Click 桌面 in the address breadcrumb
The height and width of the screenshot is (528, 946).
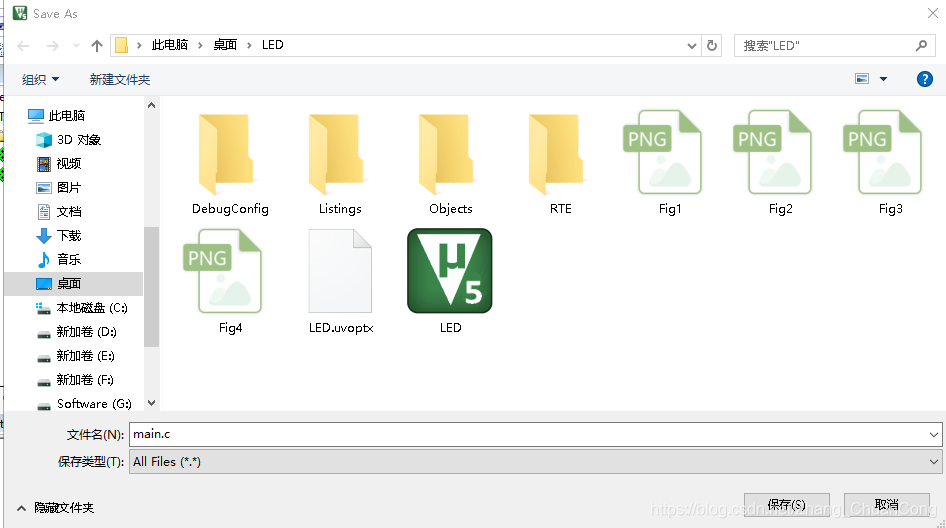pyautogui.click(x=225, y=45)
